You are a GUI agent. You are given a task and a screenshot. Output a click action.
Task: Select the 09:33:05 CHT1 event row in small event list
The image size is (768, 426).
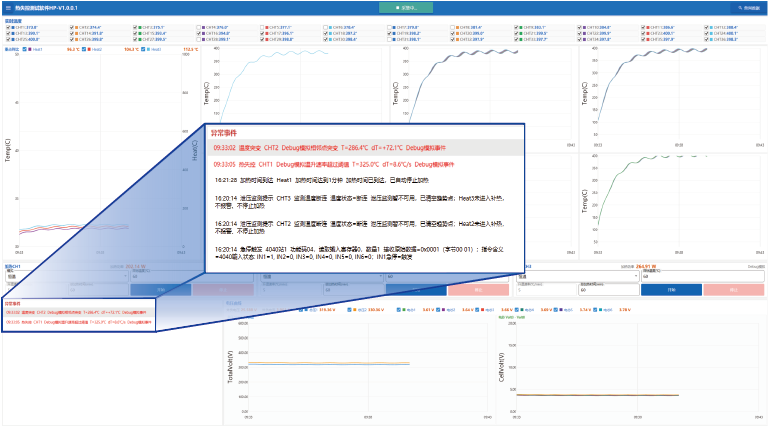pyautogui.click(x=78, y=322)
